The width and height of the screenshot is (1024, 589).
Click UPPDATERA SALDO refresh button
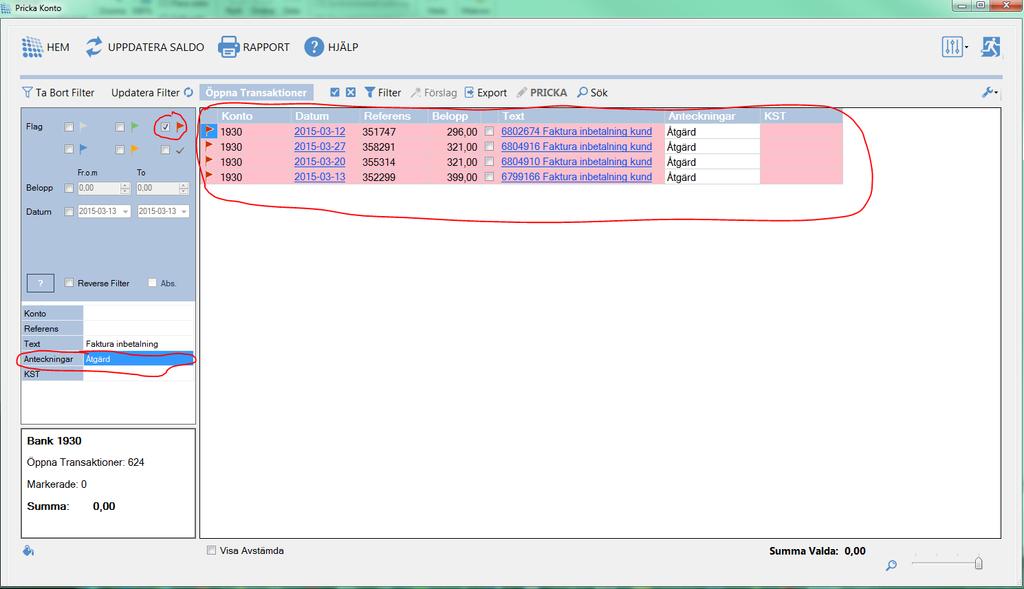click(144, 47)
